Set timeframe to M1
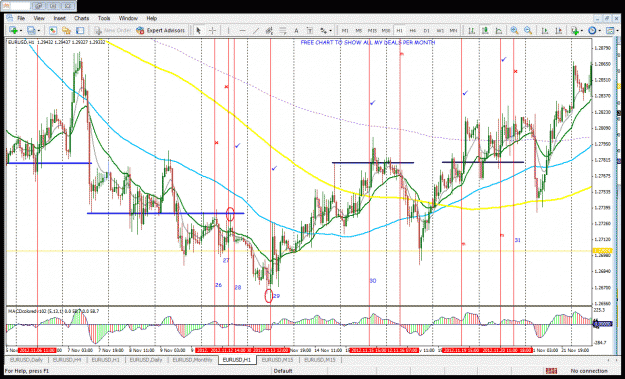This screenshot has height=379, width=625. tap(345, 30)
